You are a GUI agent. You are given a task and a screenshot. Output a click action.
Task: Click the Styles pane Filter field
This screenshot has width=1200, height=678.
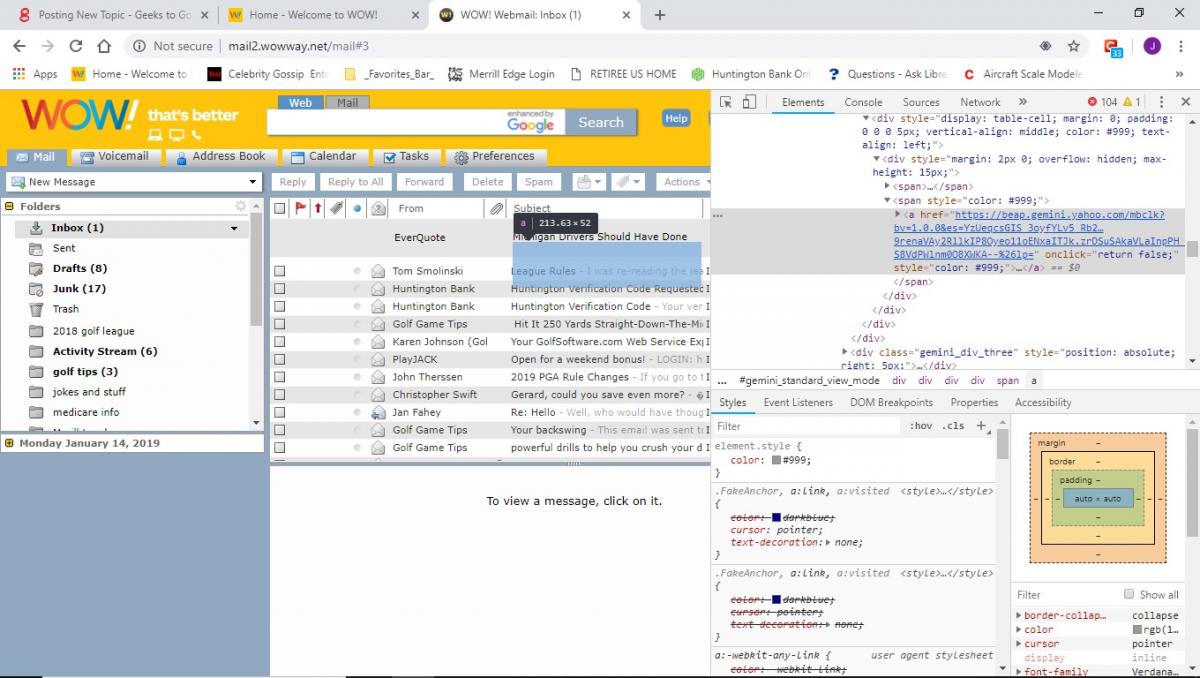click(x=805, y=426)
